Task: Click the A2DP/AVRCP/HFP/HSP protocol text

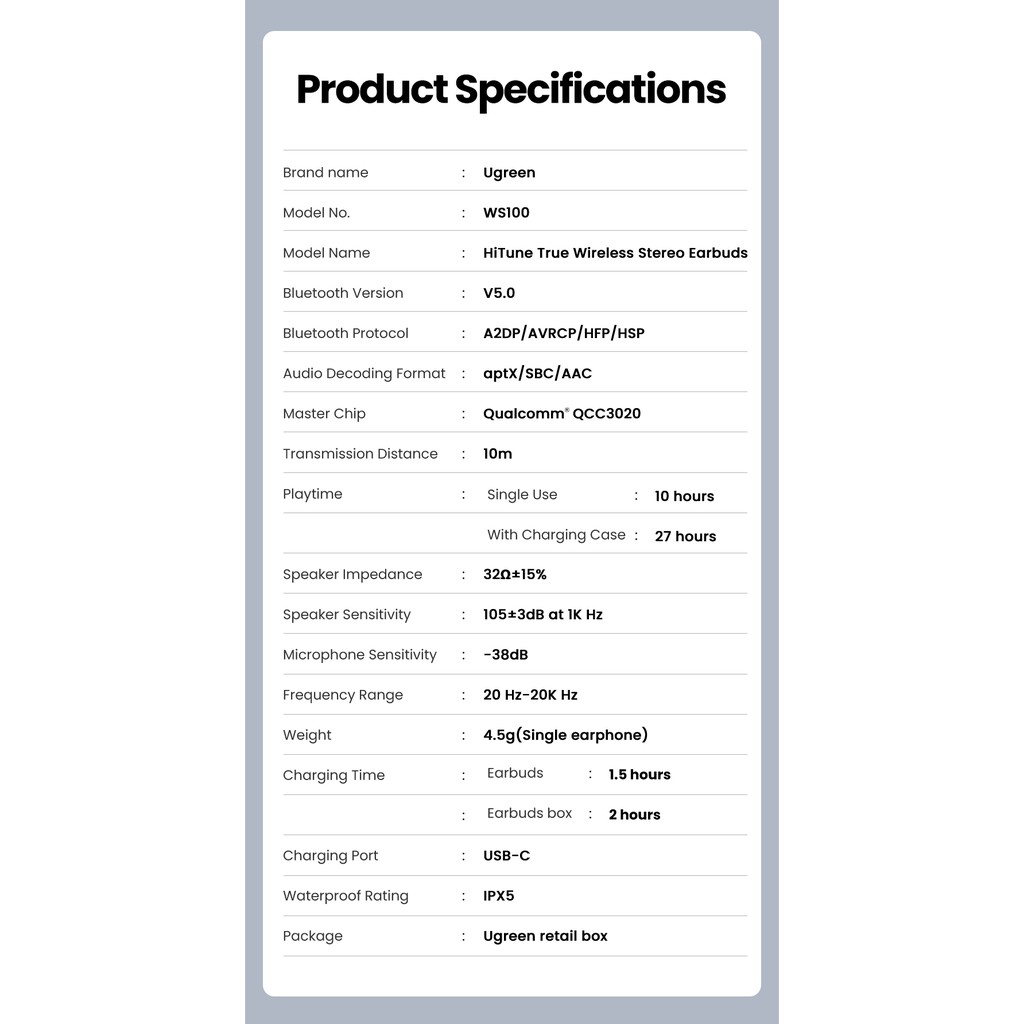Action: click(564, 333)
